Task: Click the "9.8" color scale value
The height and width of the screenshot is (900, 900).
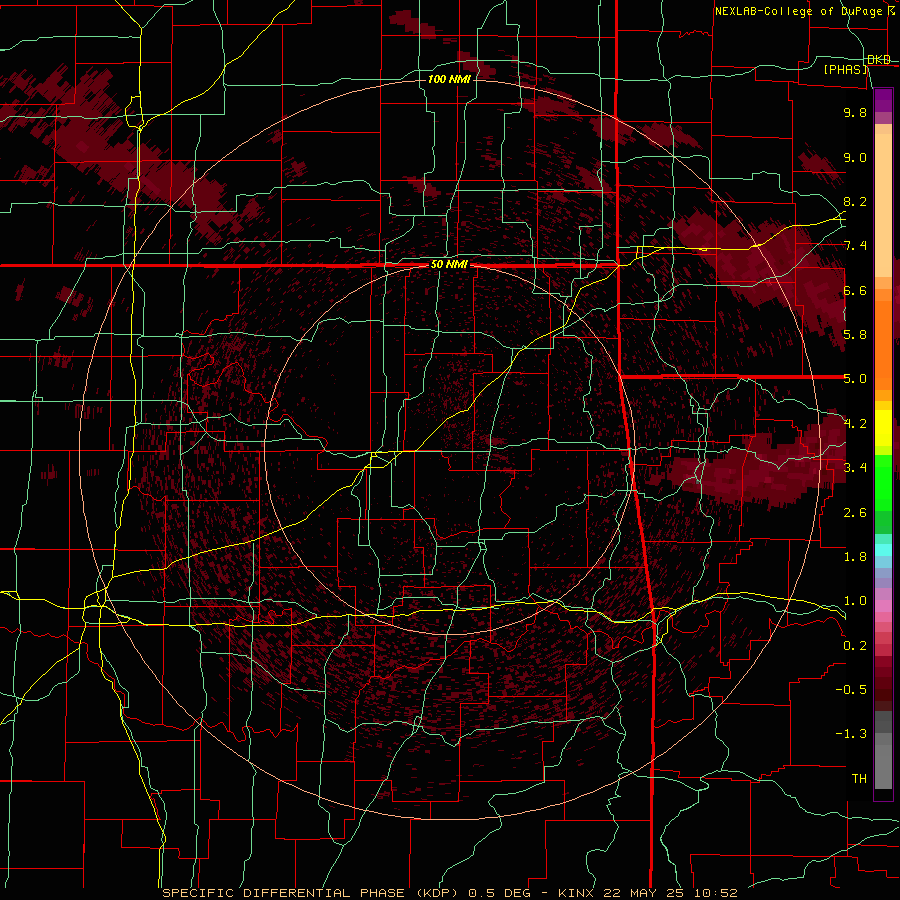Action: tap(855, 112)
